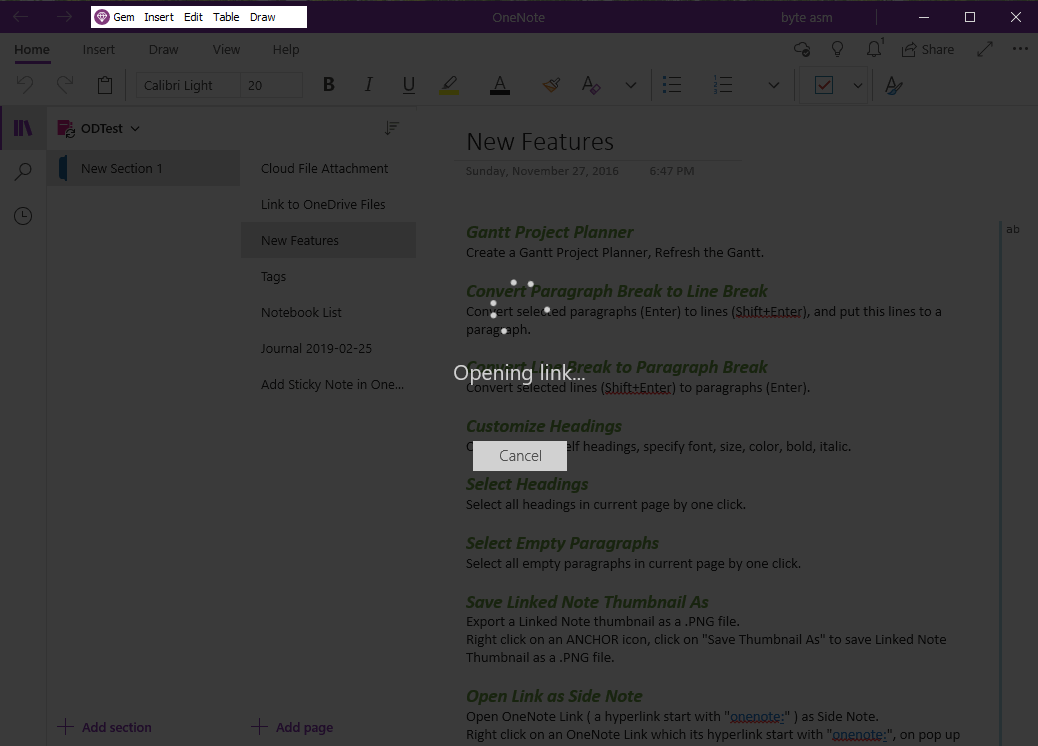Open the Add Sticky Note in One... page

point(328,385)
